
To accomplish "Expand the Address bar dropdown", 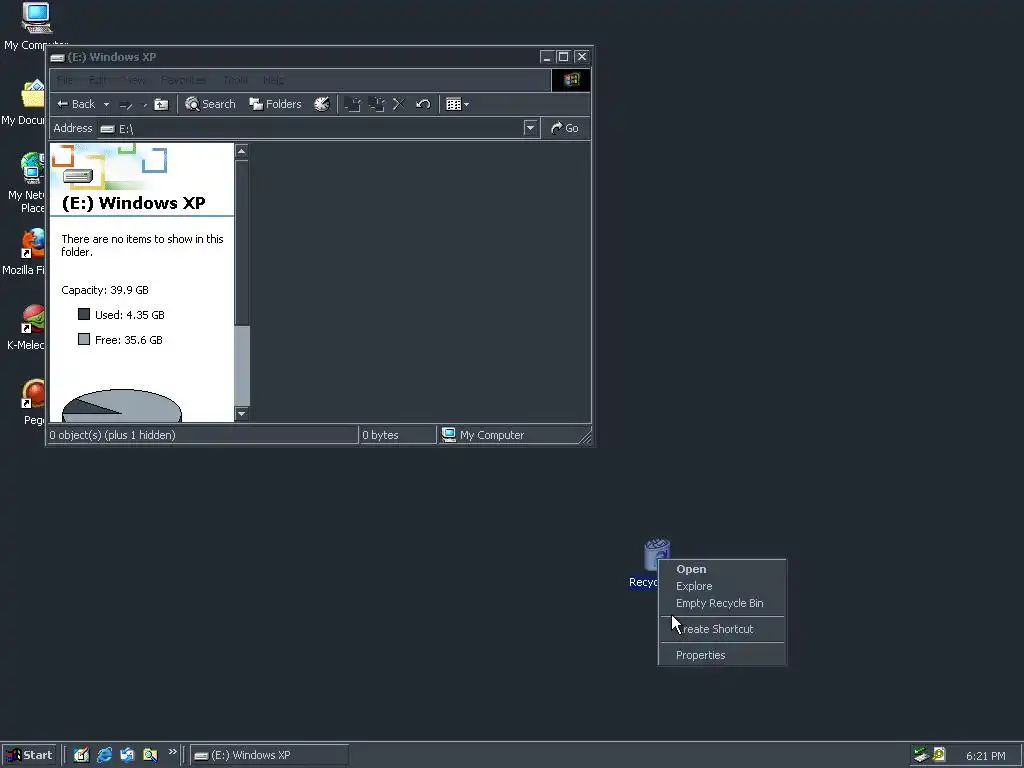I will 530,128.
